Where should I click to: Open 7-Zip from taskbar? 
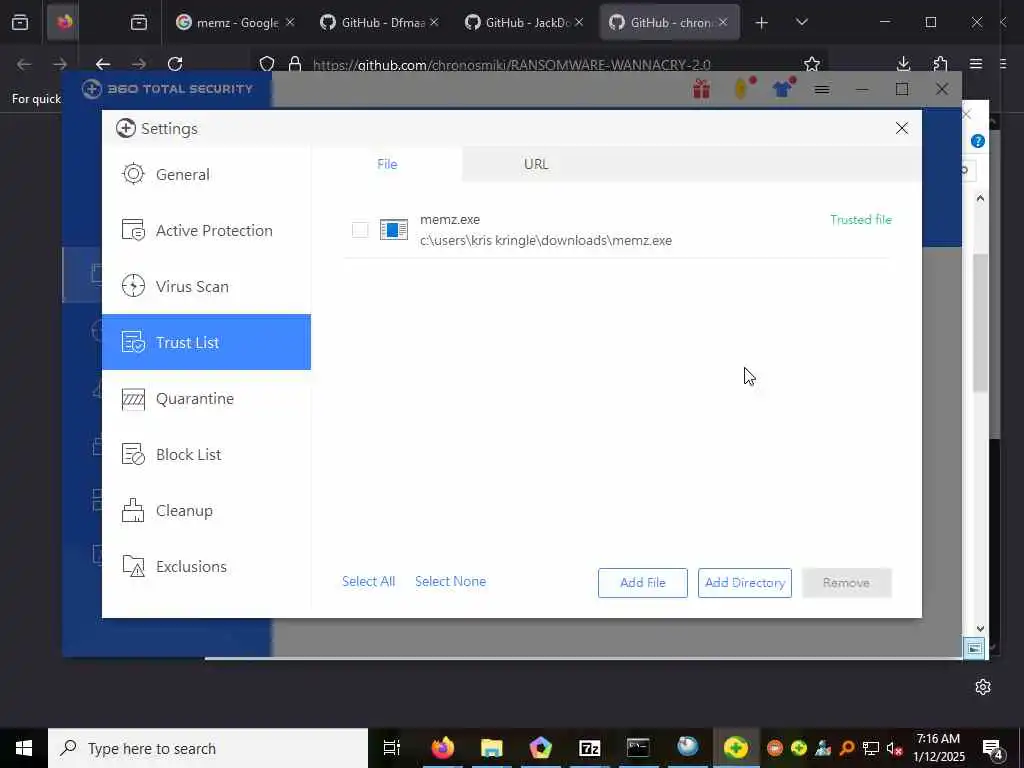point(589,748)
